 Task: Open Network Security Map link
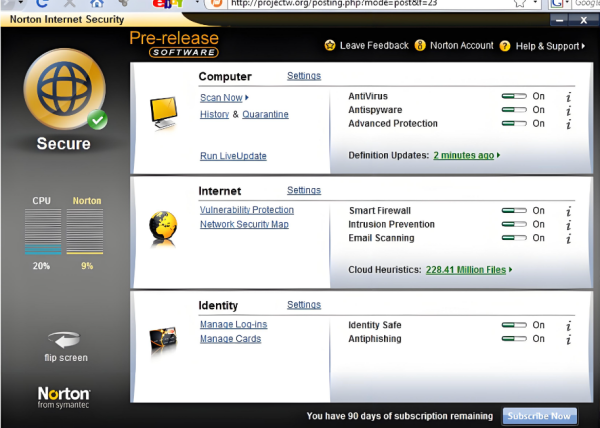coord(244,224)
